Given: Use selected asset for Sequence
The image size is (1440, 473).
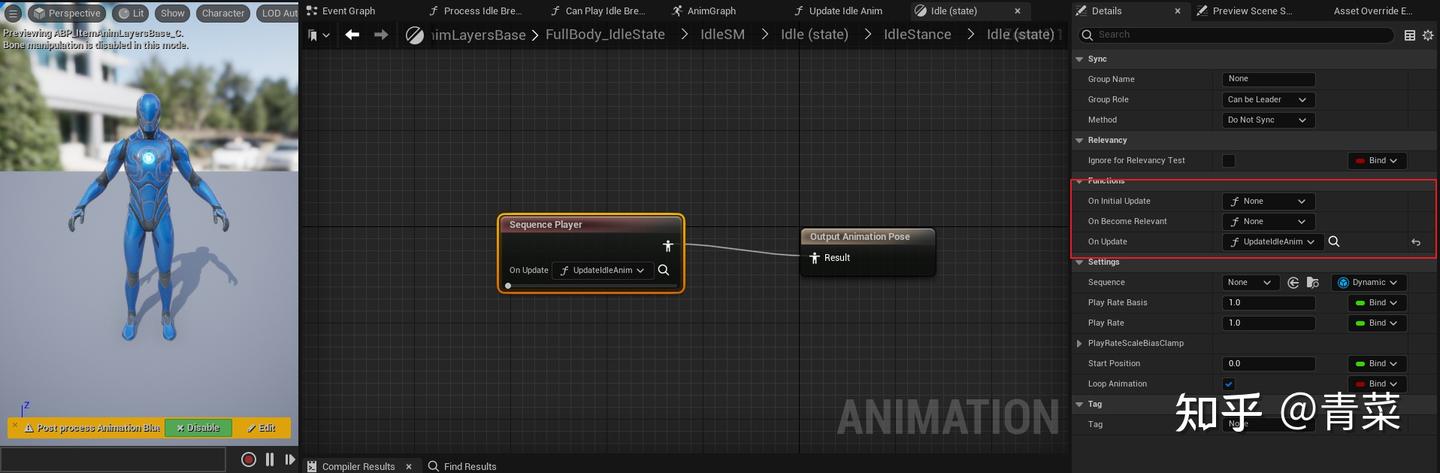Looking at the screenshot, I should [x=1293, y=283].
